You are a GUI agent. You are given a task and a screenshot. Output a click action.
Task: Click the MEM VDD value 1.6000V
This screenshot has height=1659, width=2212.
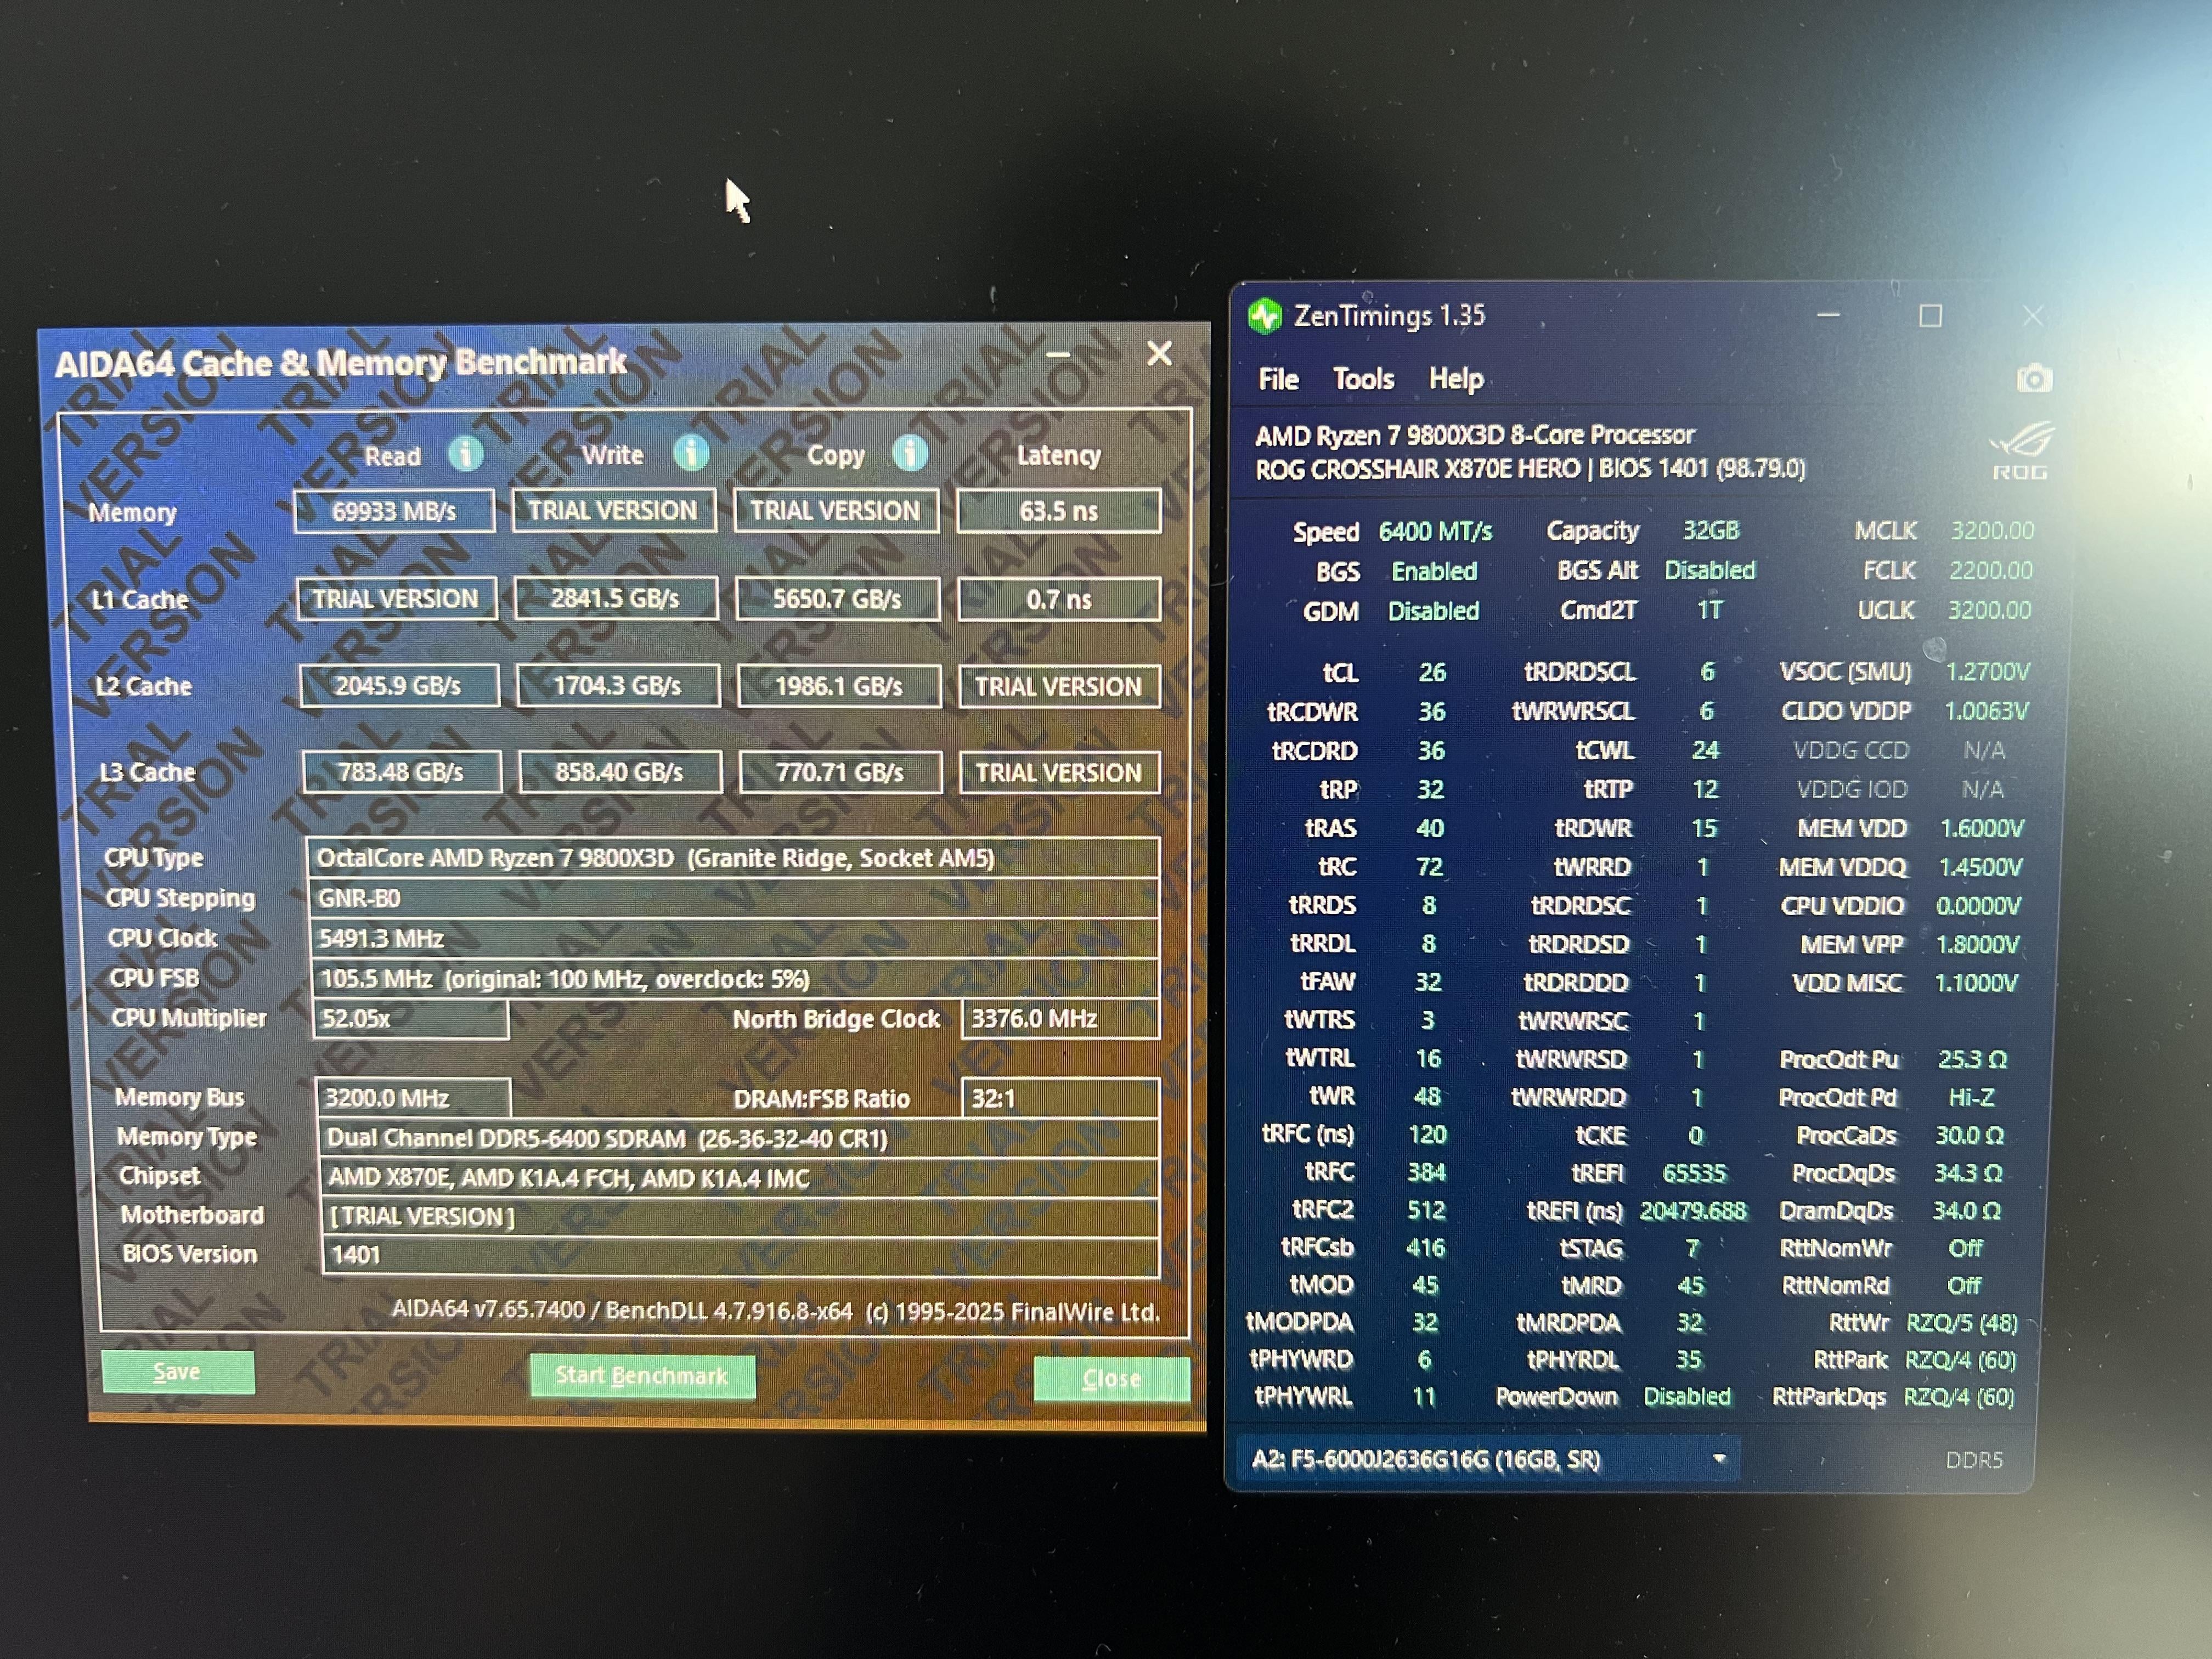(1981, 828)
